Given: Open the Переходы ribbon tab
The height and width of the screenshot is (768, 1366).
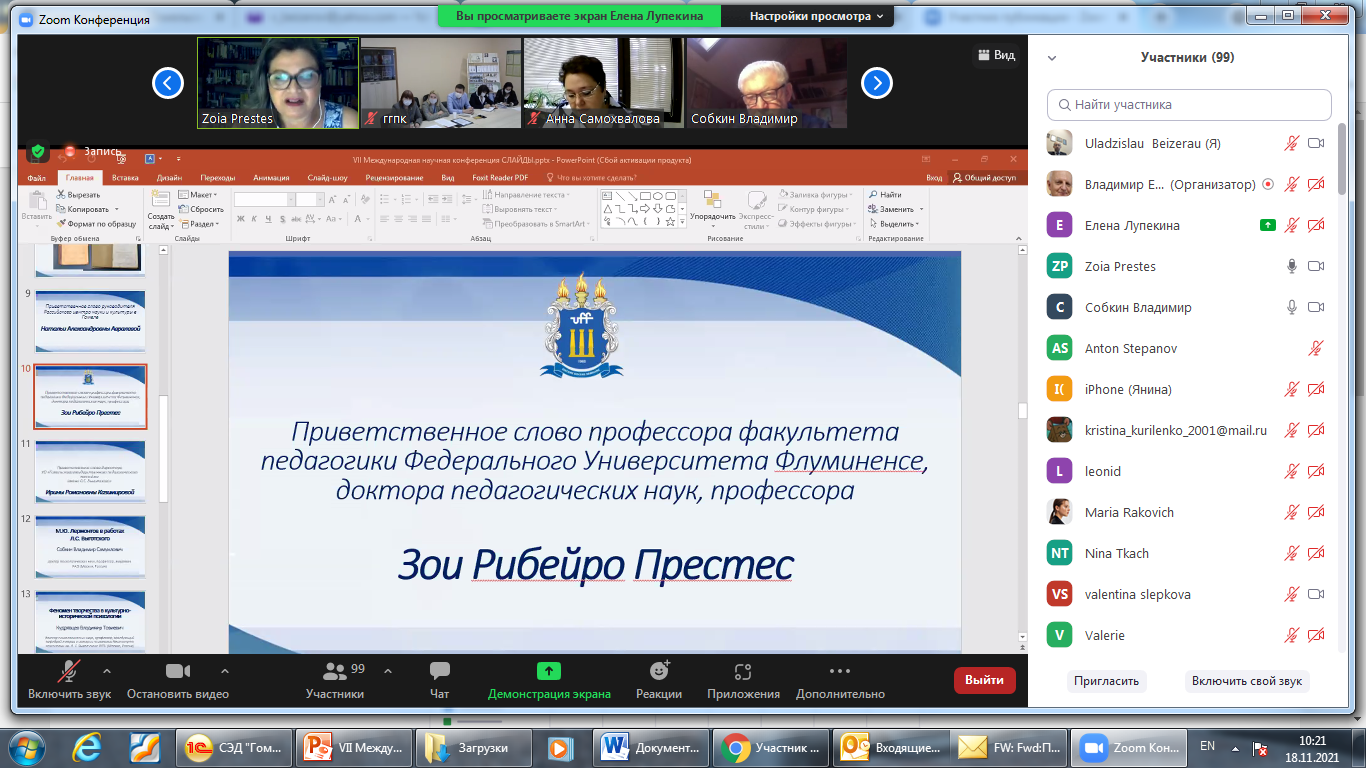Looking at the screenshot, I should tap(217, 177).
